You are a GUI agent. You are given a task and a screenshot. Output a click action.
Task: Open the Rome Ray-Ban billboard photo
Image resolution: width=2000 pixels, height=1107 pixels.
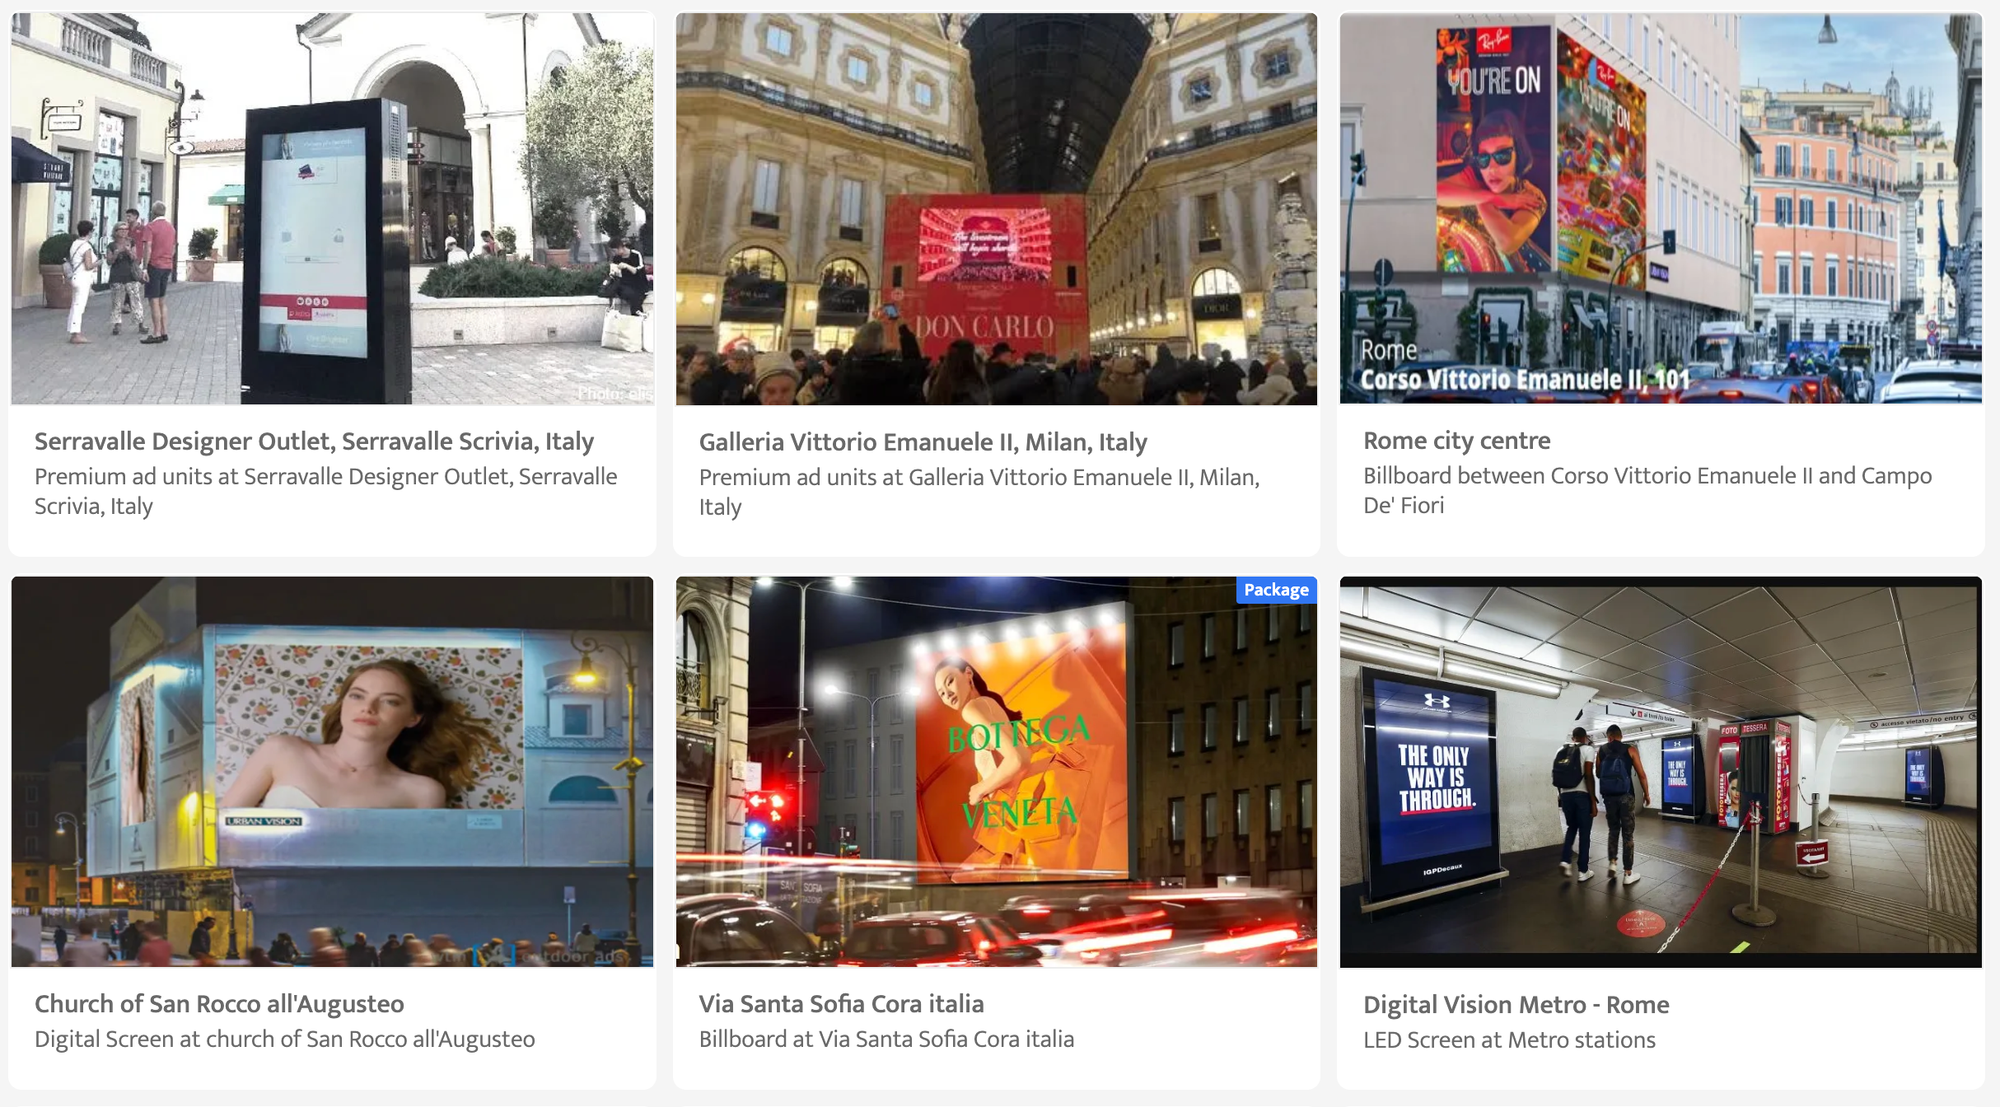(x=1660, y=208)
